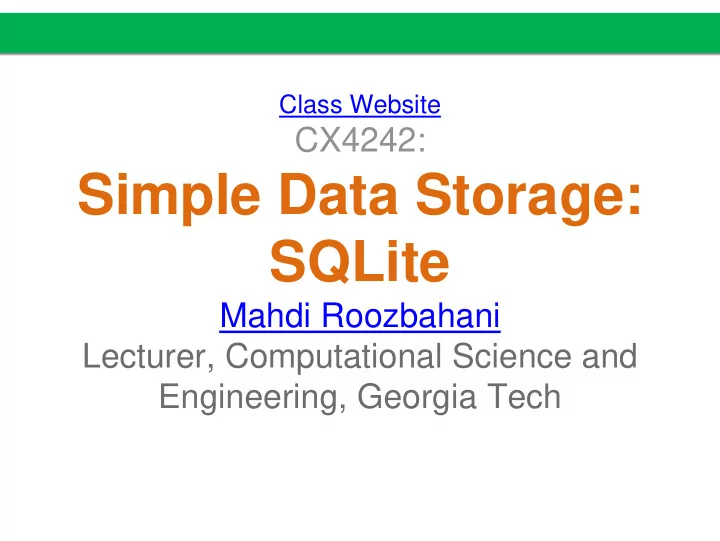The height and width of the screenshot is (541, 720).
Task: Open the Class Website link
Action: coord(360,104)
